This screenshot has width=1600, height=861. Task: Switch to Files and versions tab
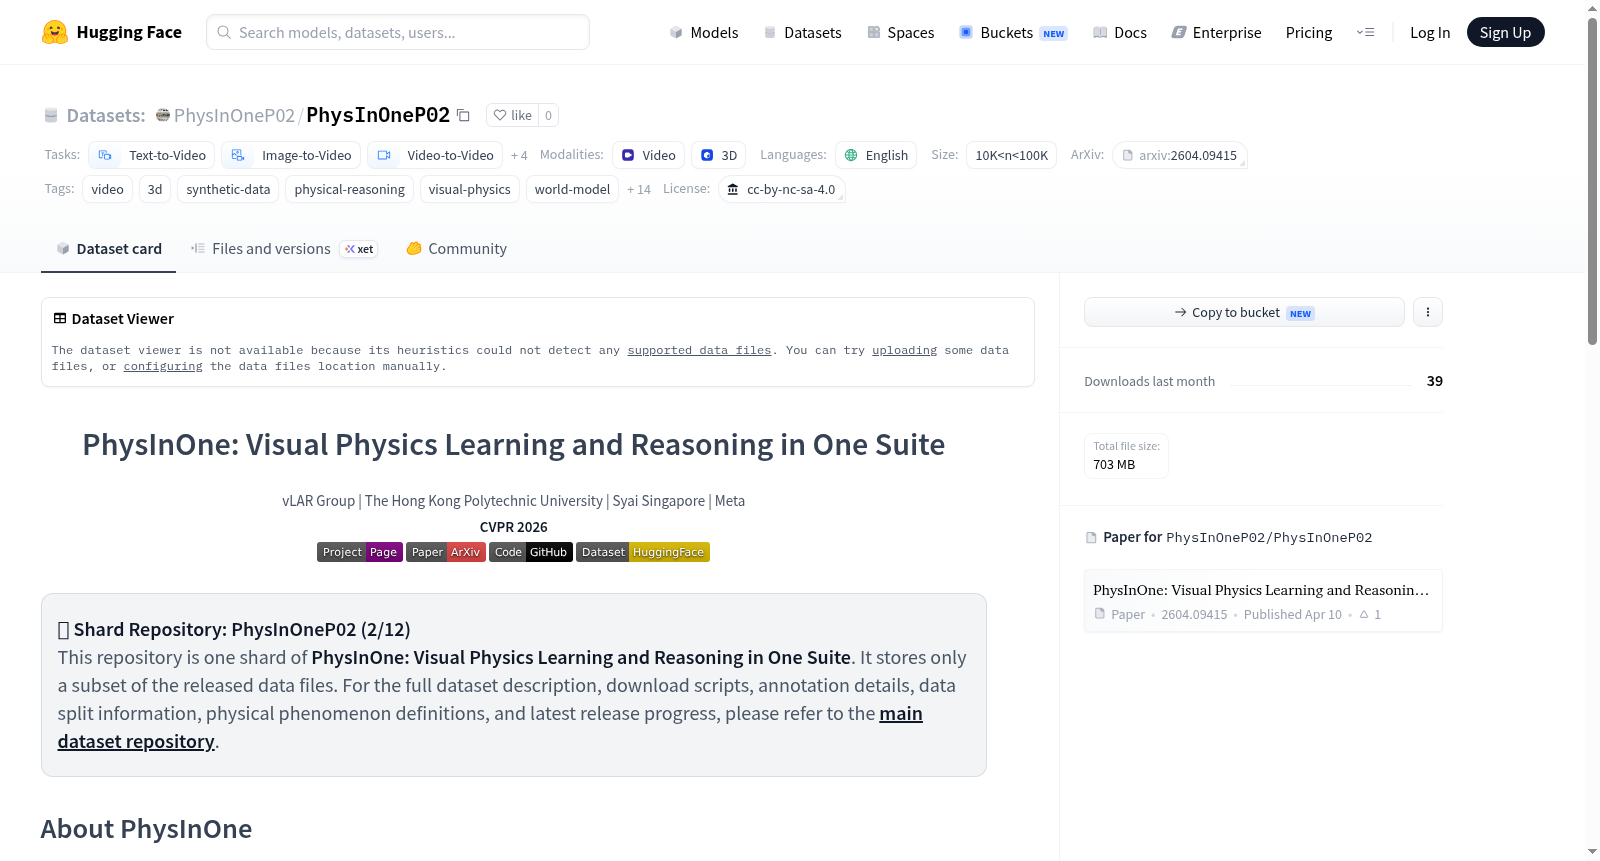coord(284,249)
